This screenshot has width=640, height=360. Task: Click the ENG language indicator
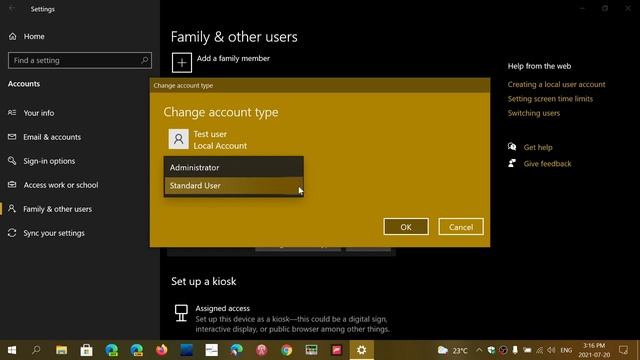[566, 350]
